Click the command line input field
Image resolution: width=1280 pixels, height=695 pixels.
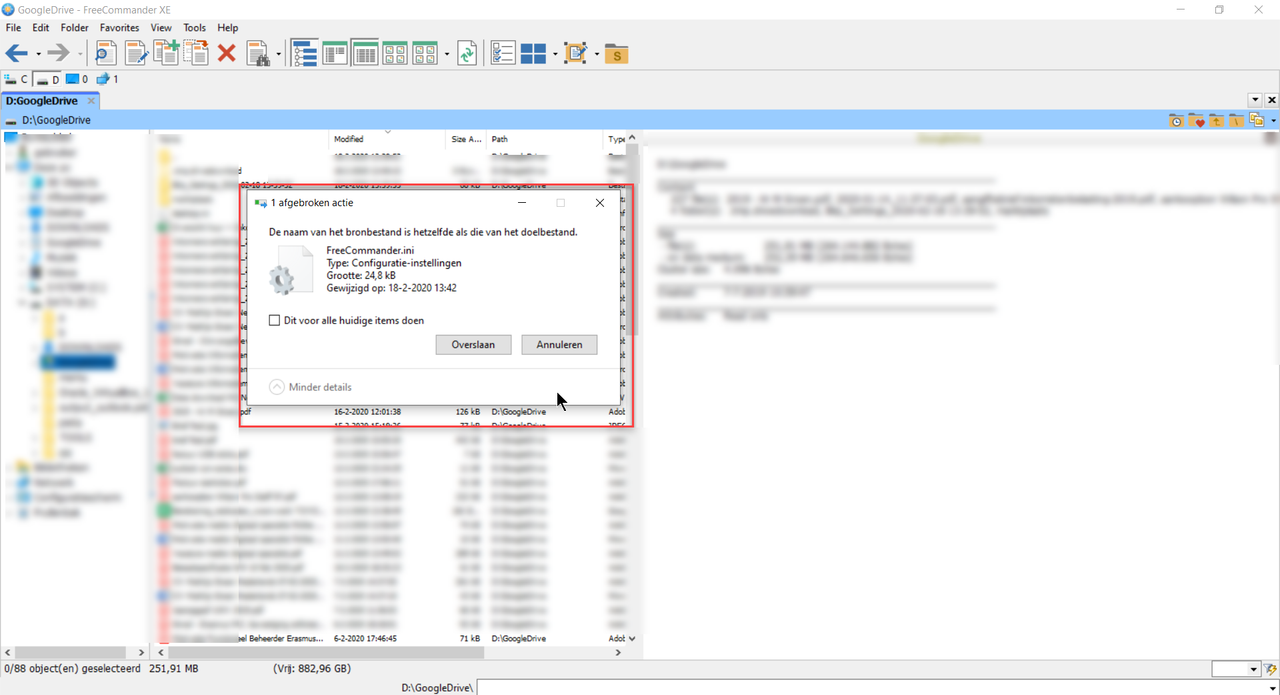coord(878,687)
